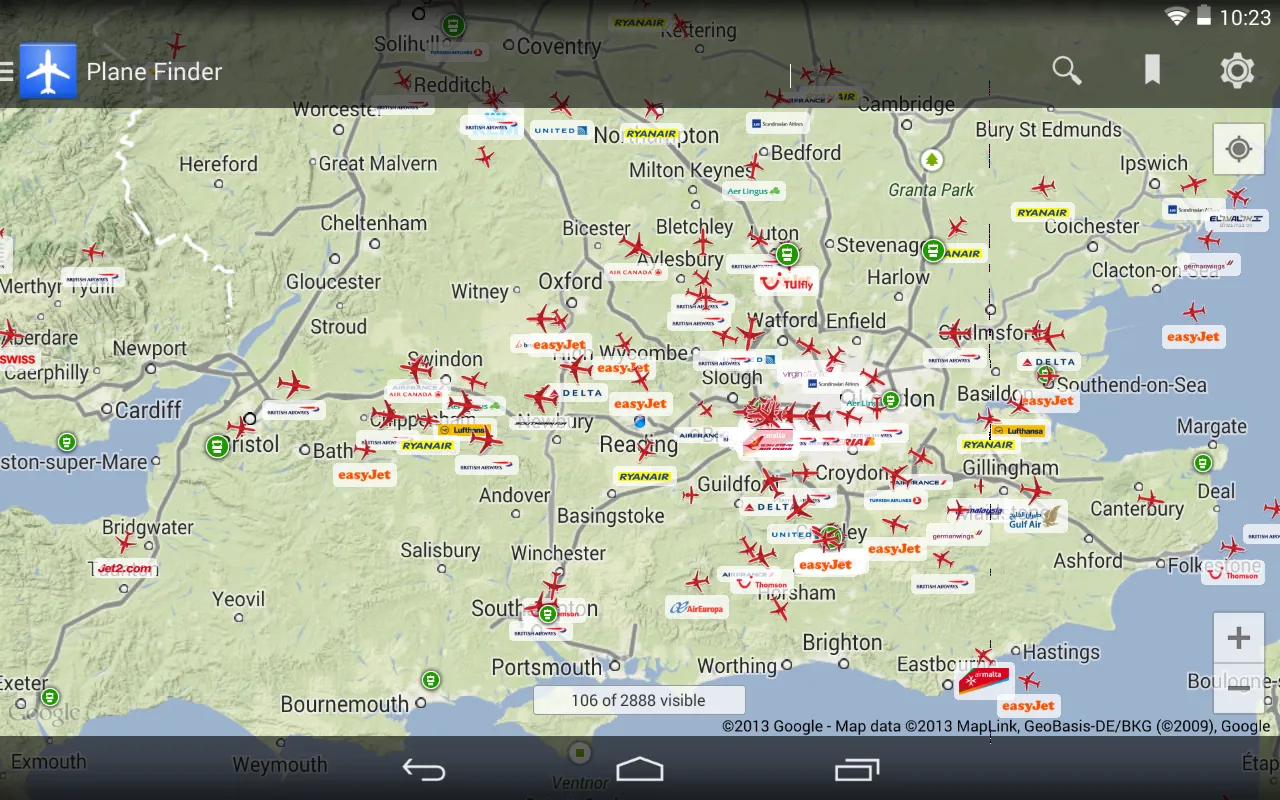
Task: Select the RYANAIR label above Colchester
Action: (x=1042, y=213)
